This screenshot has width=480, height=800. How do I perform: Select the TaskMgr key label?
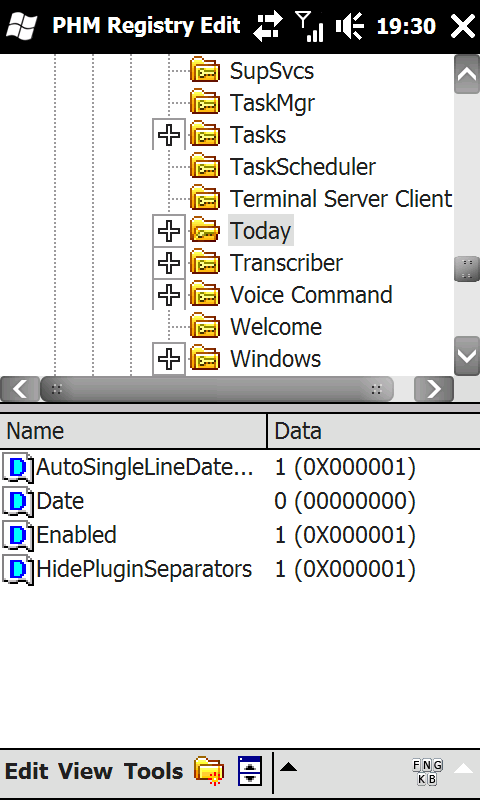(272, 103)
